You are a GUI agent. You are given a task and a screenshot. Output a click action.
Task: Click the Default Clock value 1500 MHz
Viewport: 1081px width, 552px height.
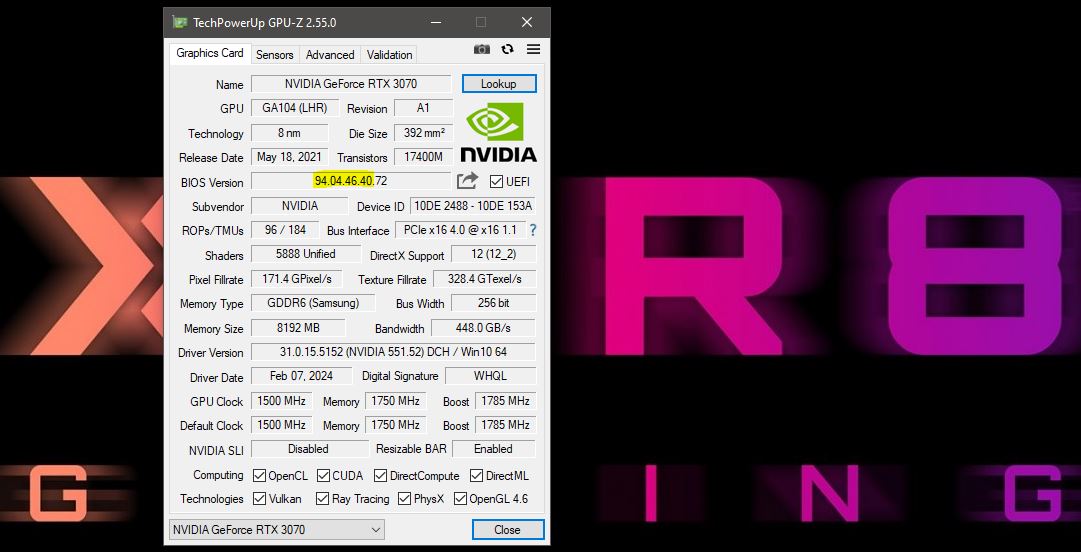[x=281, y=425]
